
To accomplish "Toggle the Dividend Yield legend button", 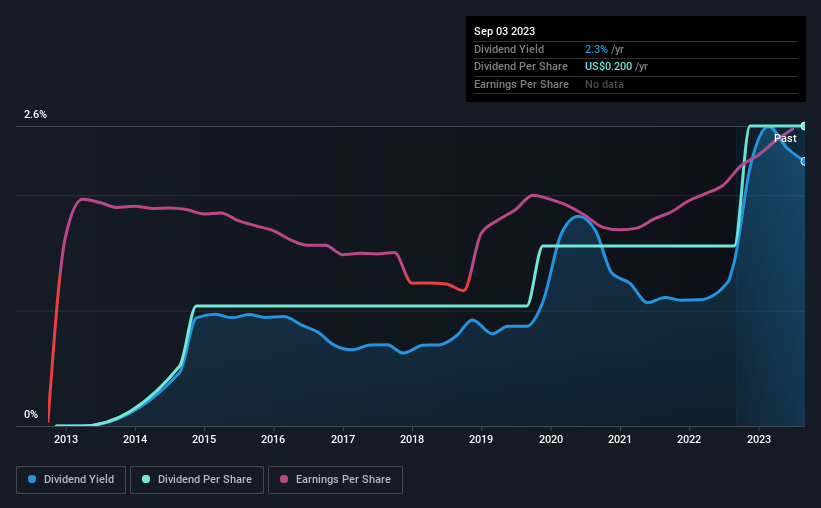I will (71, 480).
